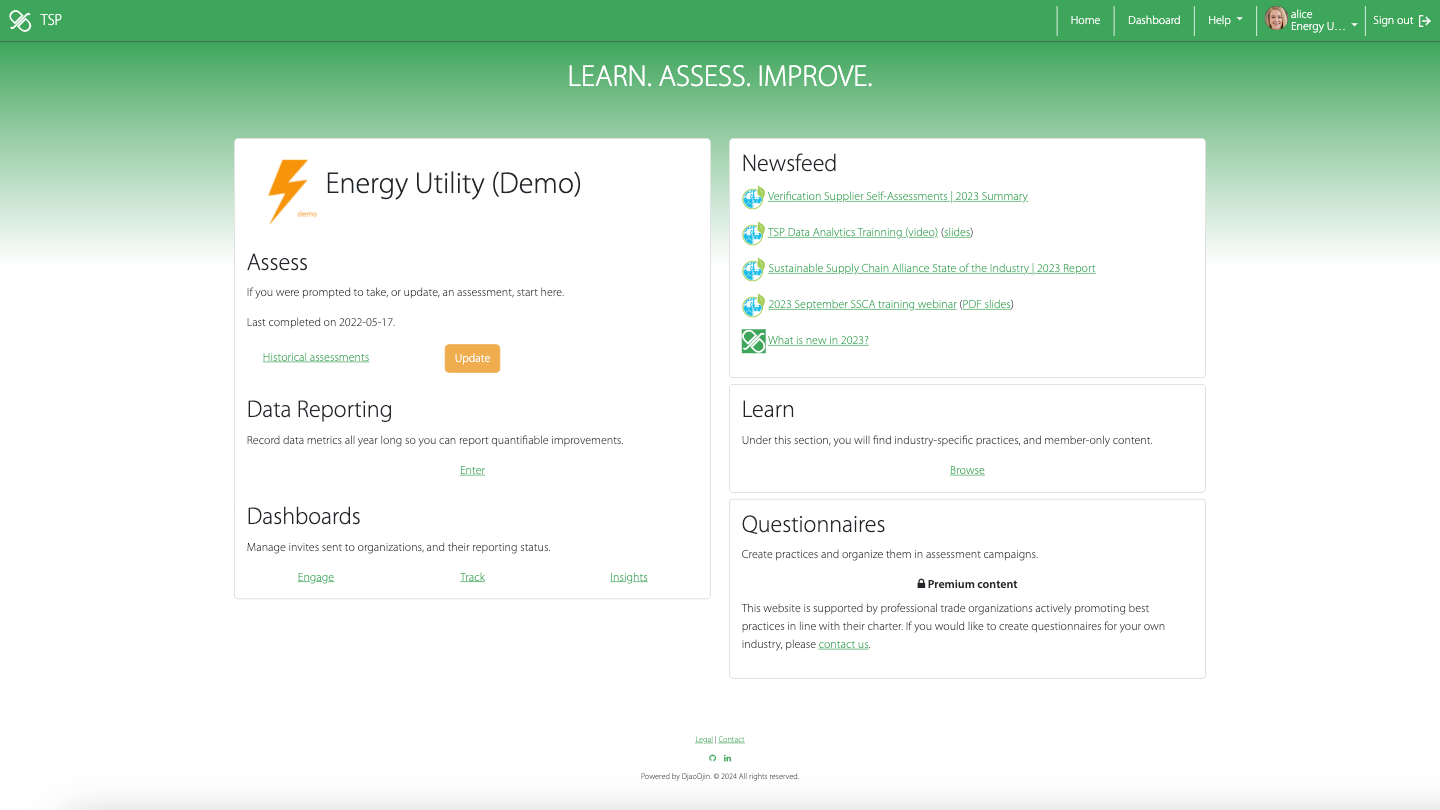
Task: Click the Energy Utility lightning bolt logo
Action: [288, 190]
